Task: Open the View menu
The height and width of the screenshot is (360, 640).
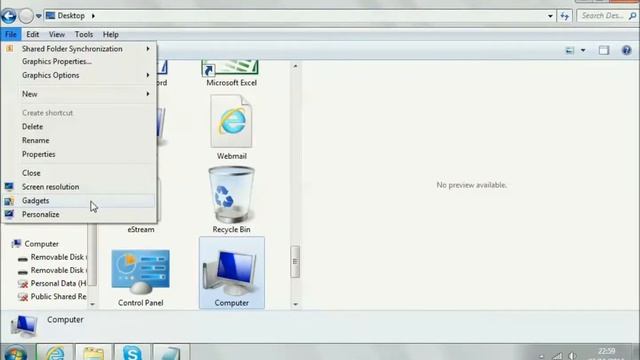Action: pyautogui.click(x=57, y=34)
